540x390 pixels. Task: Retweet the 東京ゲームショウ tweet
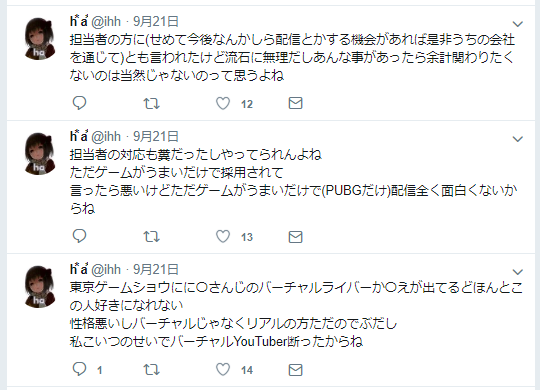coord(152,370)
